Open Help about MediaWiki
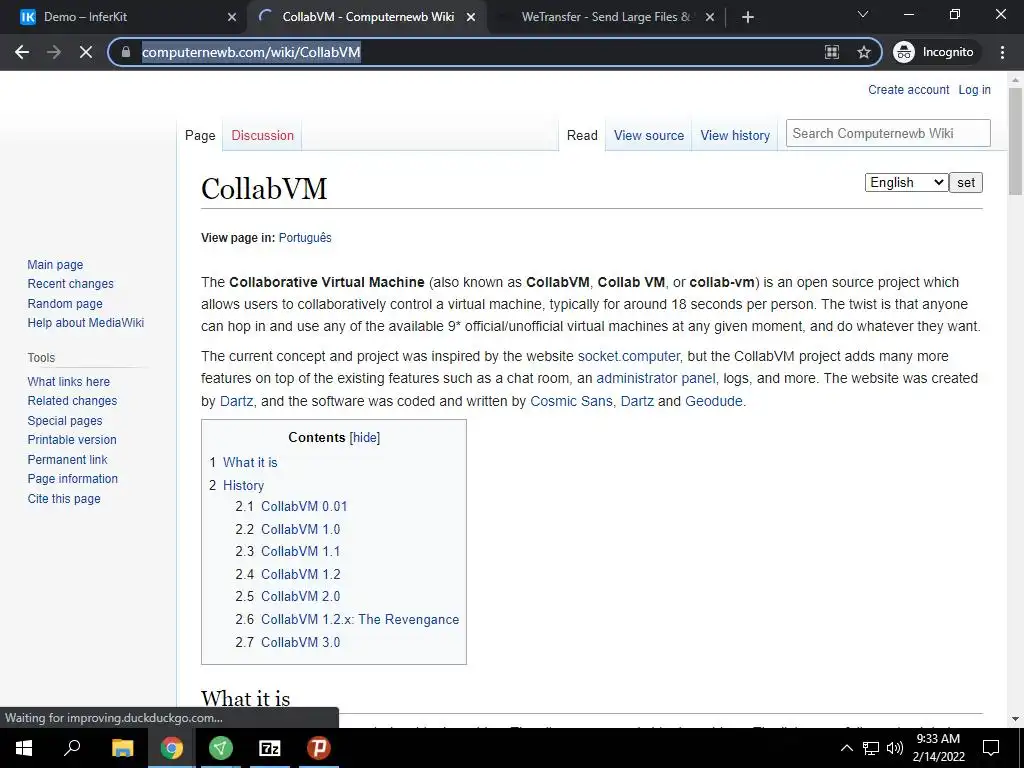Image resolution: width=1024 pixels, height=768 pixels. point(86,323)
